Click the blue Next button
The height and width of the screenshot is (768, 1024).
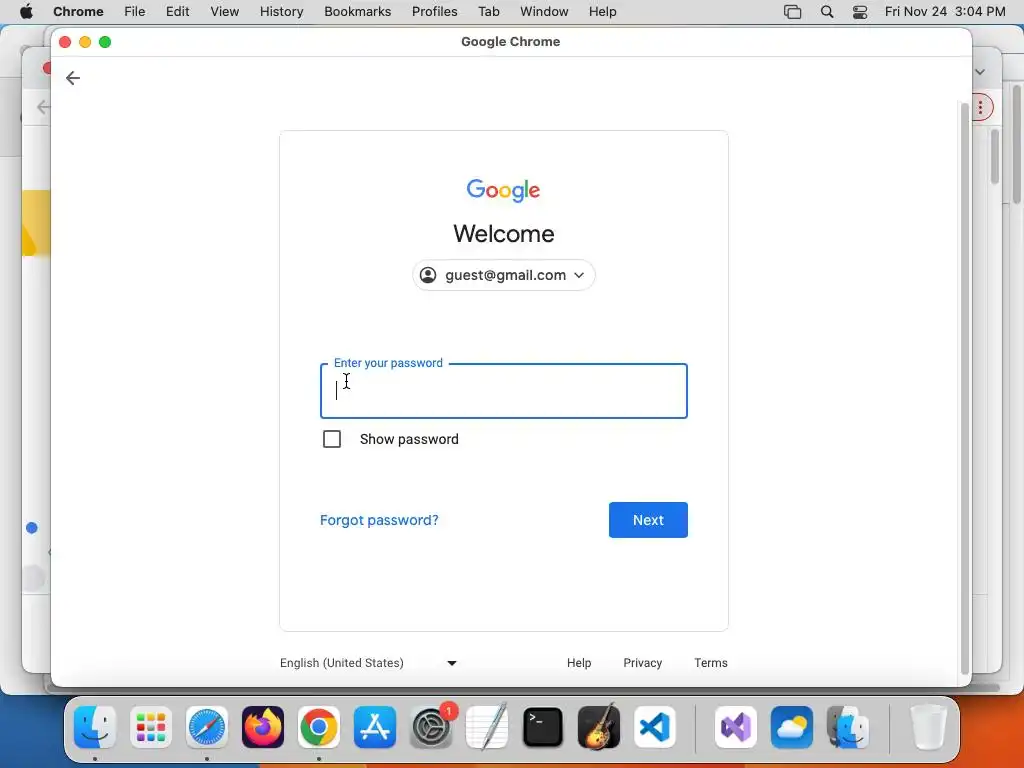click(x=648, y=520)
